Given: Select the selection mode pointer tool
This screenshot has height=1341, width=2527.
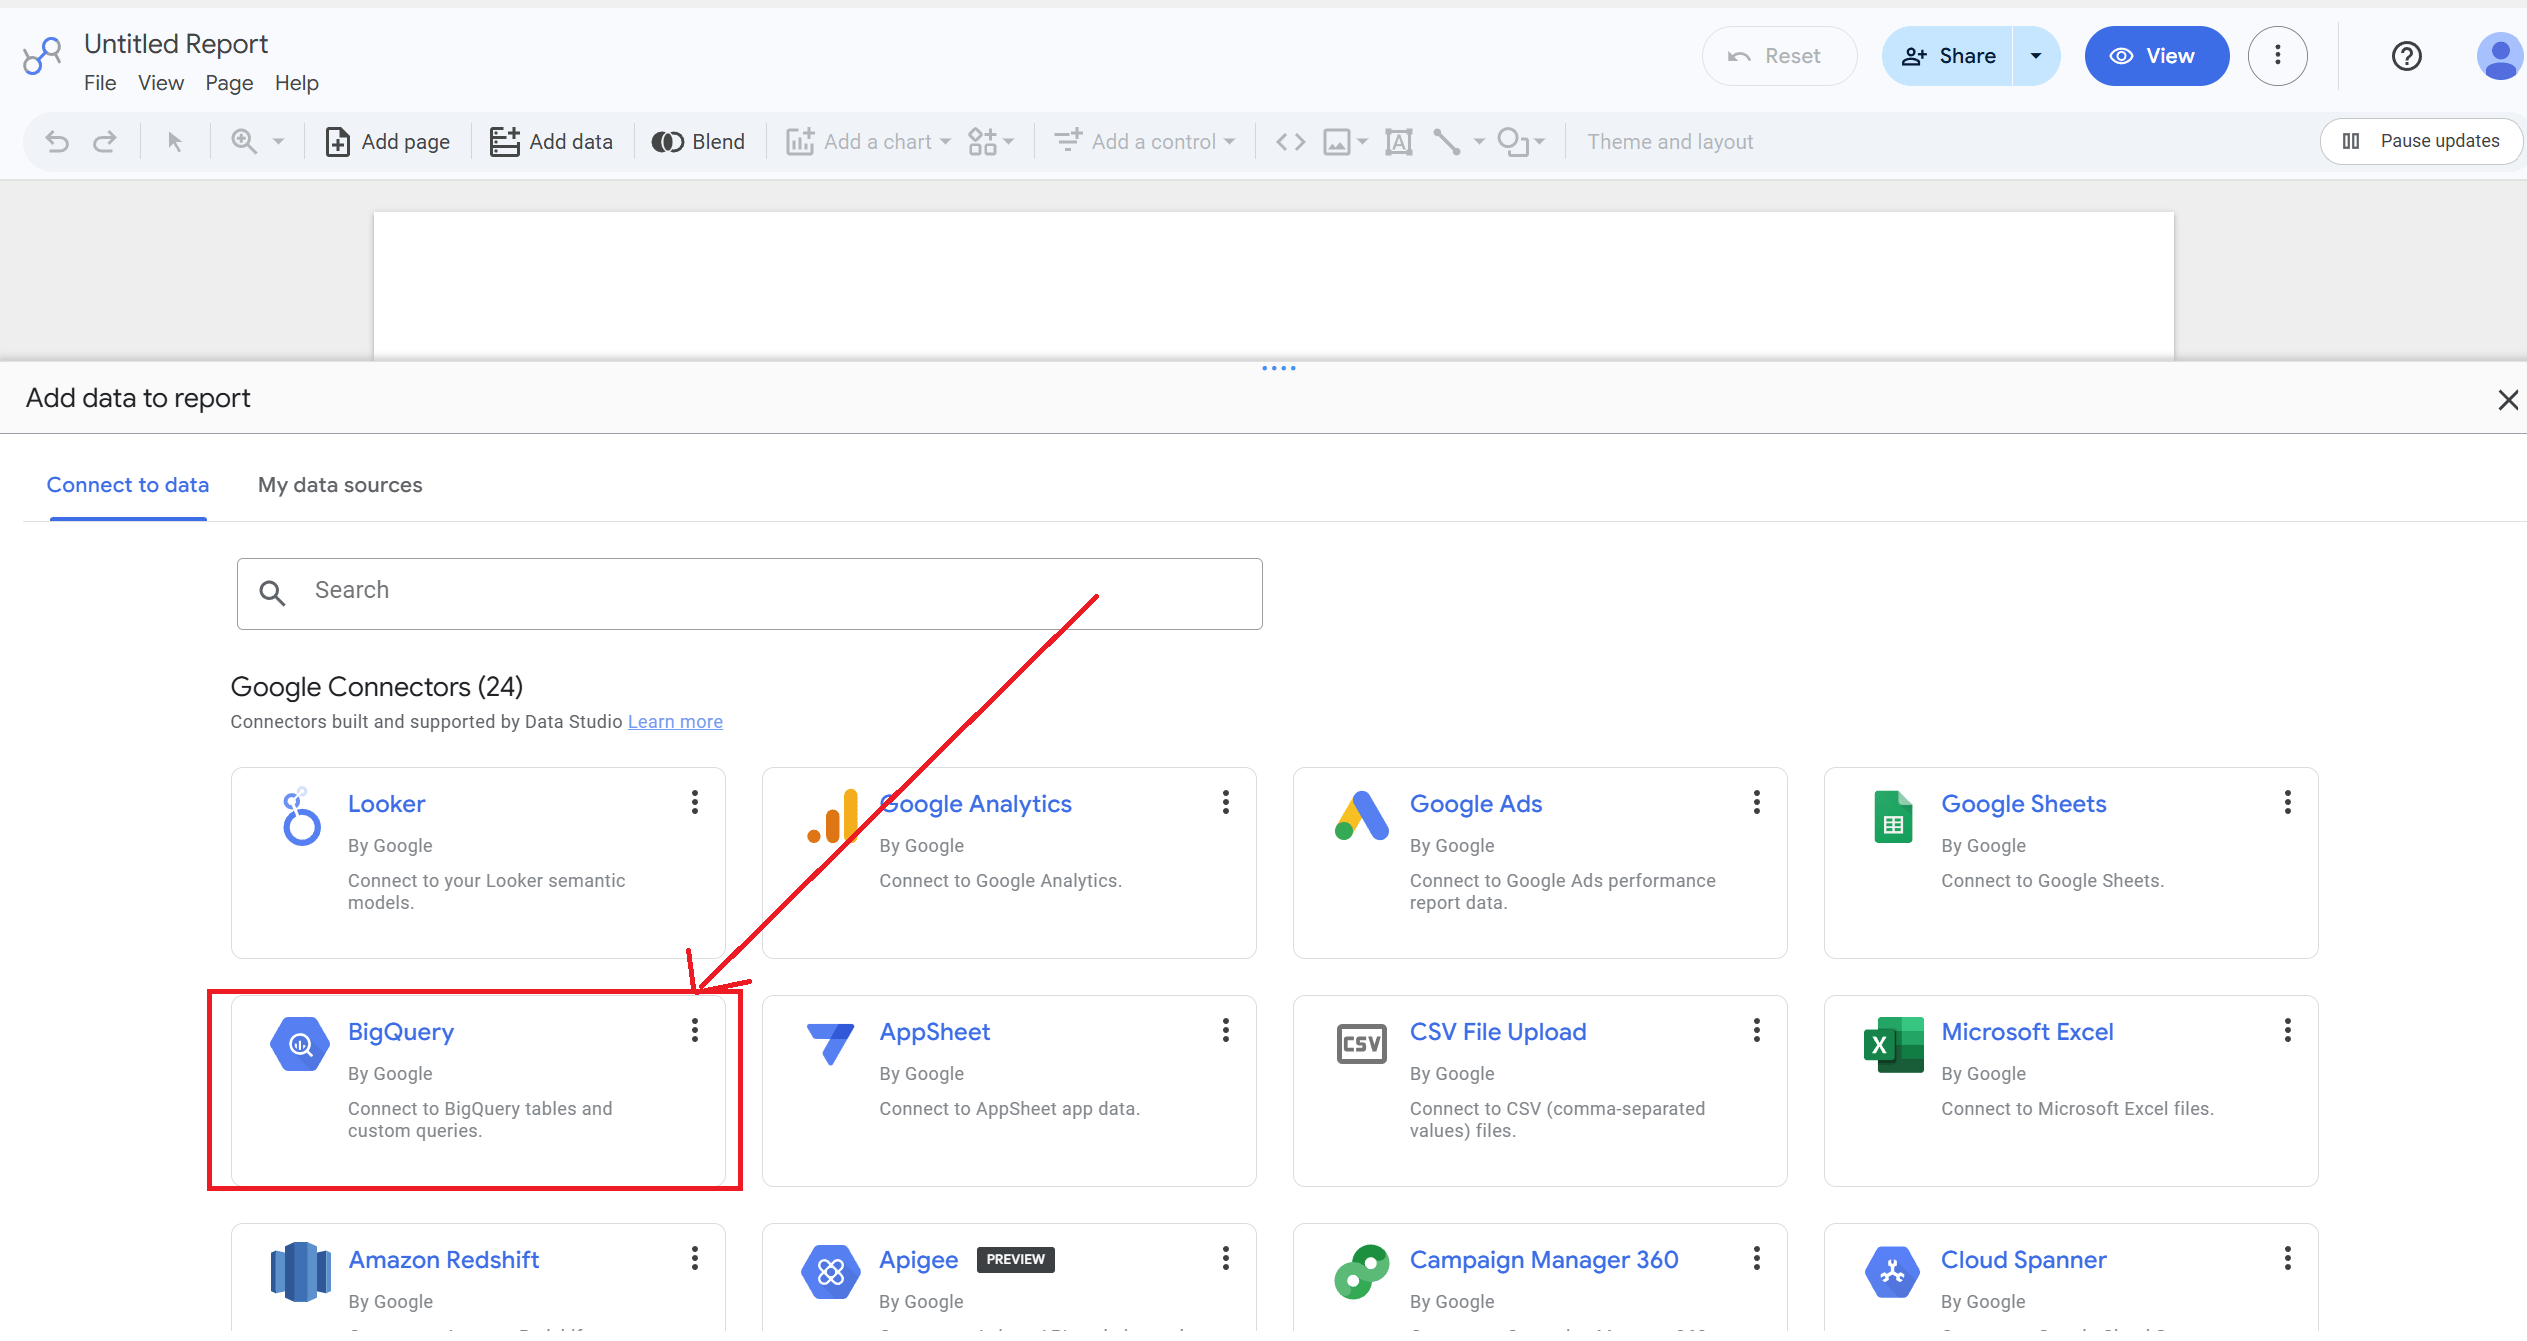Looking at the screenshot, I should 175,142.
